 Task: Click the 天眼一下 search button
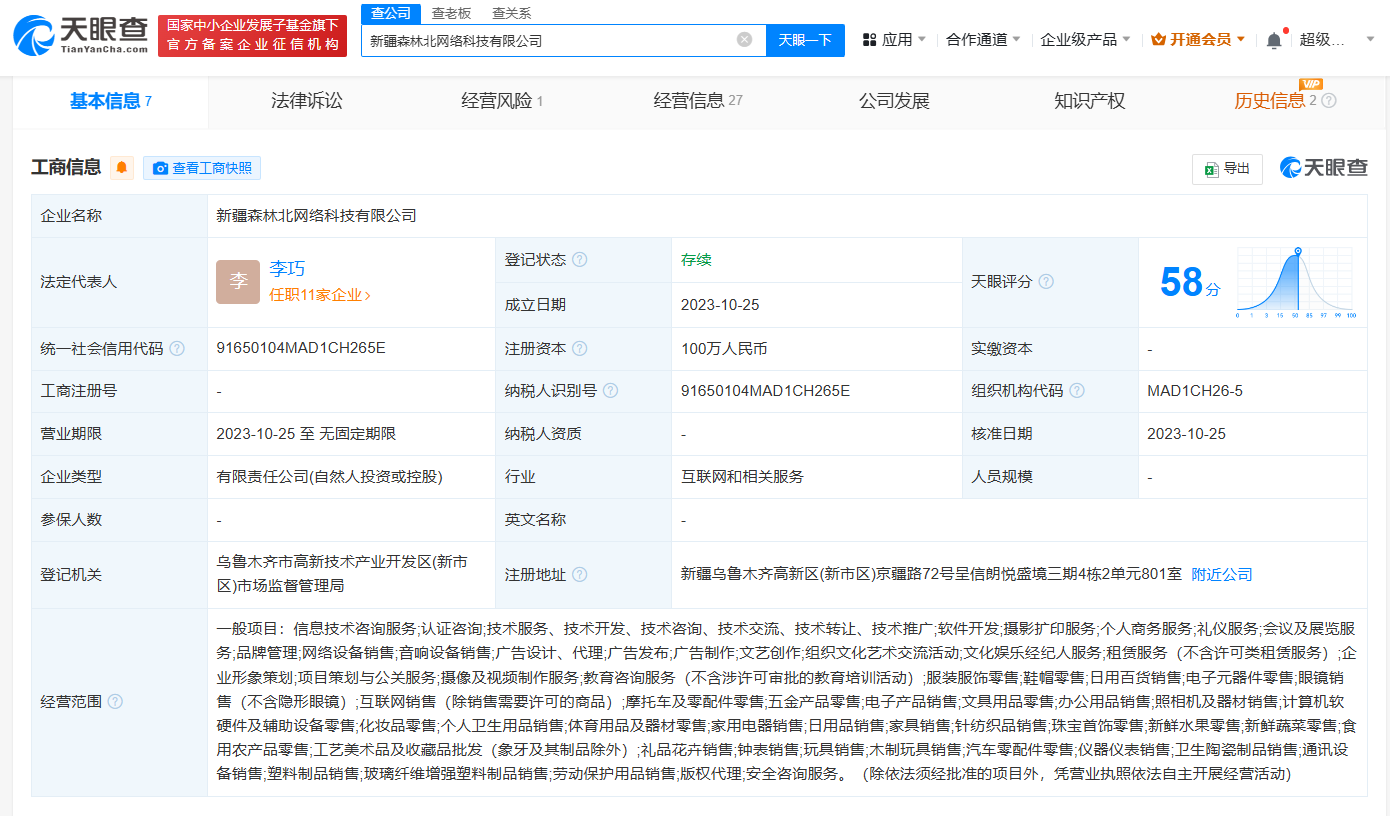pos(806,40)
